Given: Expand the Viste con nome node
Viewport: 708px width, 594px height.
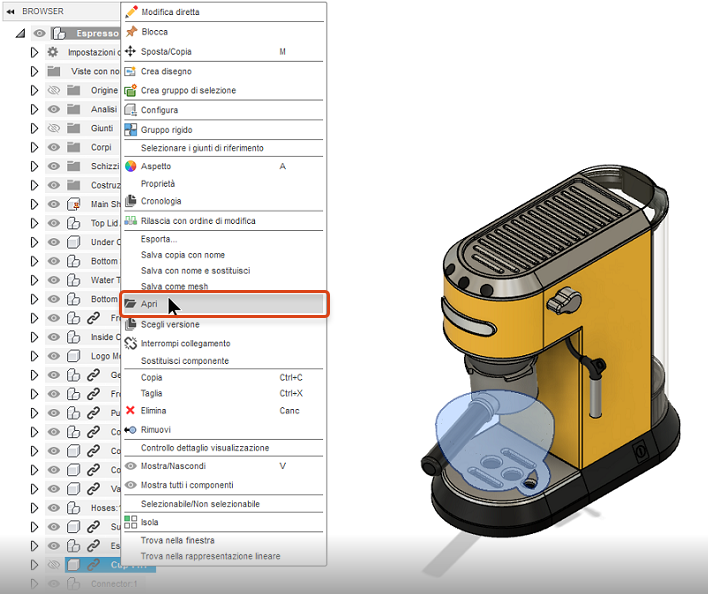Looking at the screenshot, I should [34, 71].
